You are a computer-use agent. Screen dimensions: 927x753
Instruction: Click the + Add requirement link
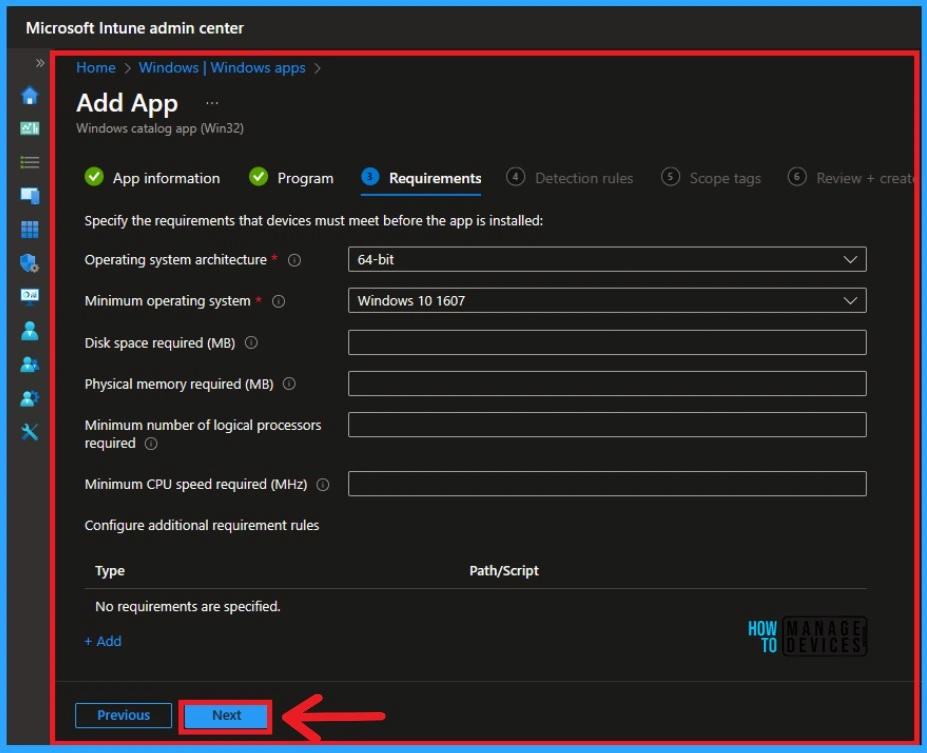103,641
